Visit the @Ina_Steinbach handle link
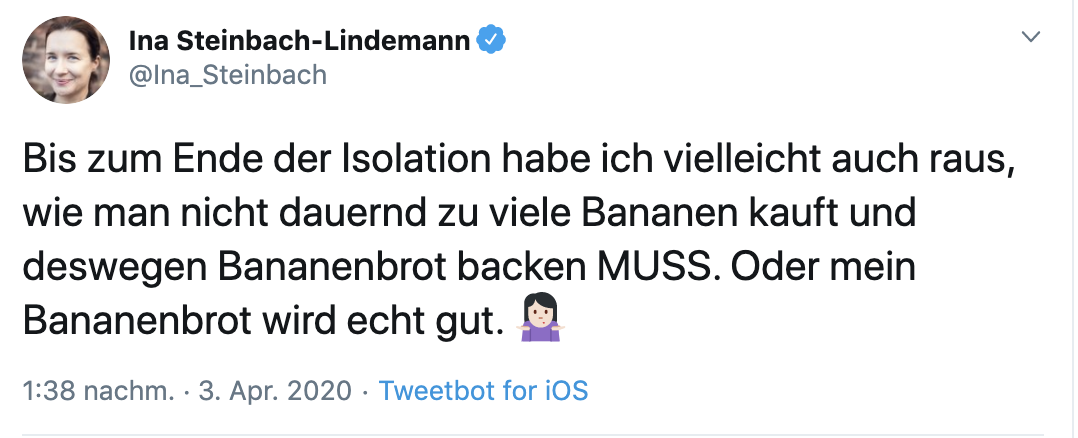1078x438 pixels. 228,75
